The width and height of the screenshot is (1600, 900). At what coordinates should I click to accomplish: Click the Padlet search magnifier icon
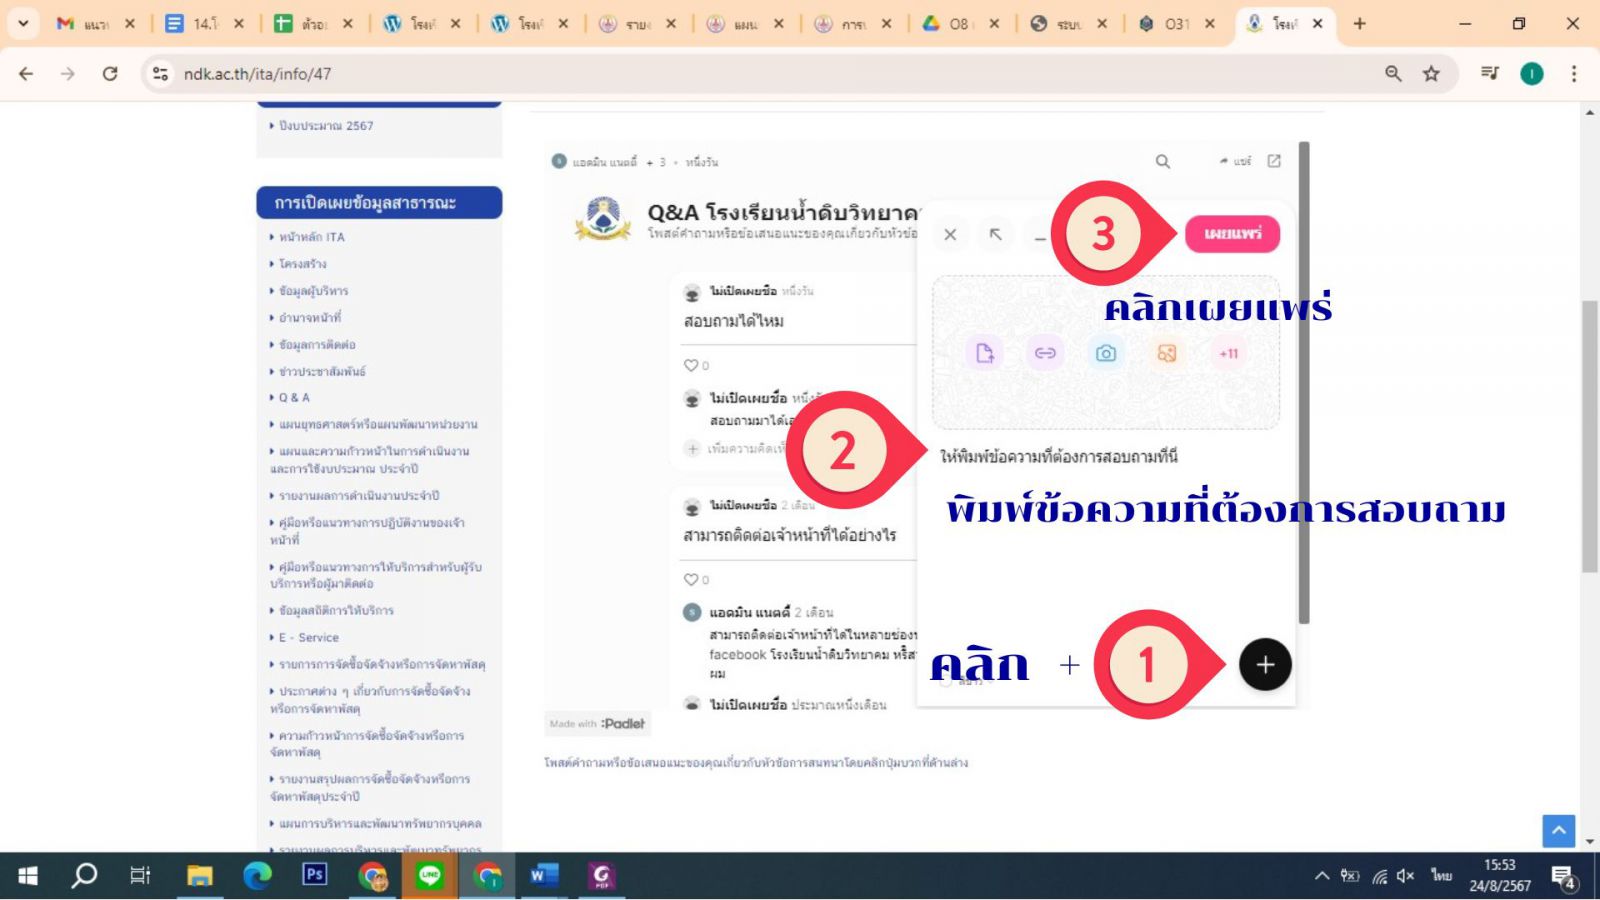(x=1163, y=161)
